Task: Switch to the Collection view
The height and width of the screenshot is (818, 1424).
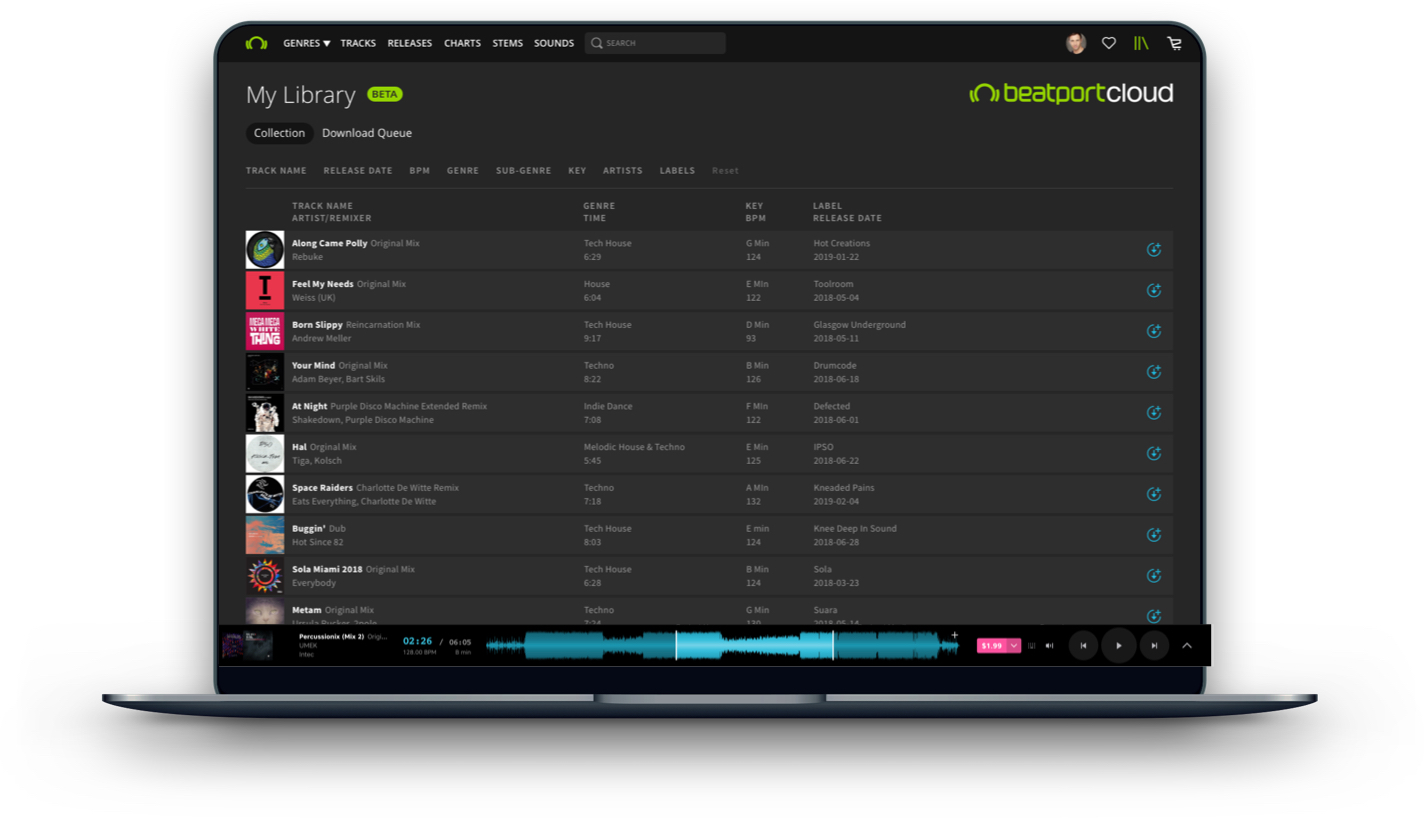Action: point(279,133)
